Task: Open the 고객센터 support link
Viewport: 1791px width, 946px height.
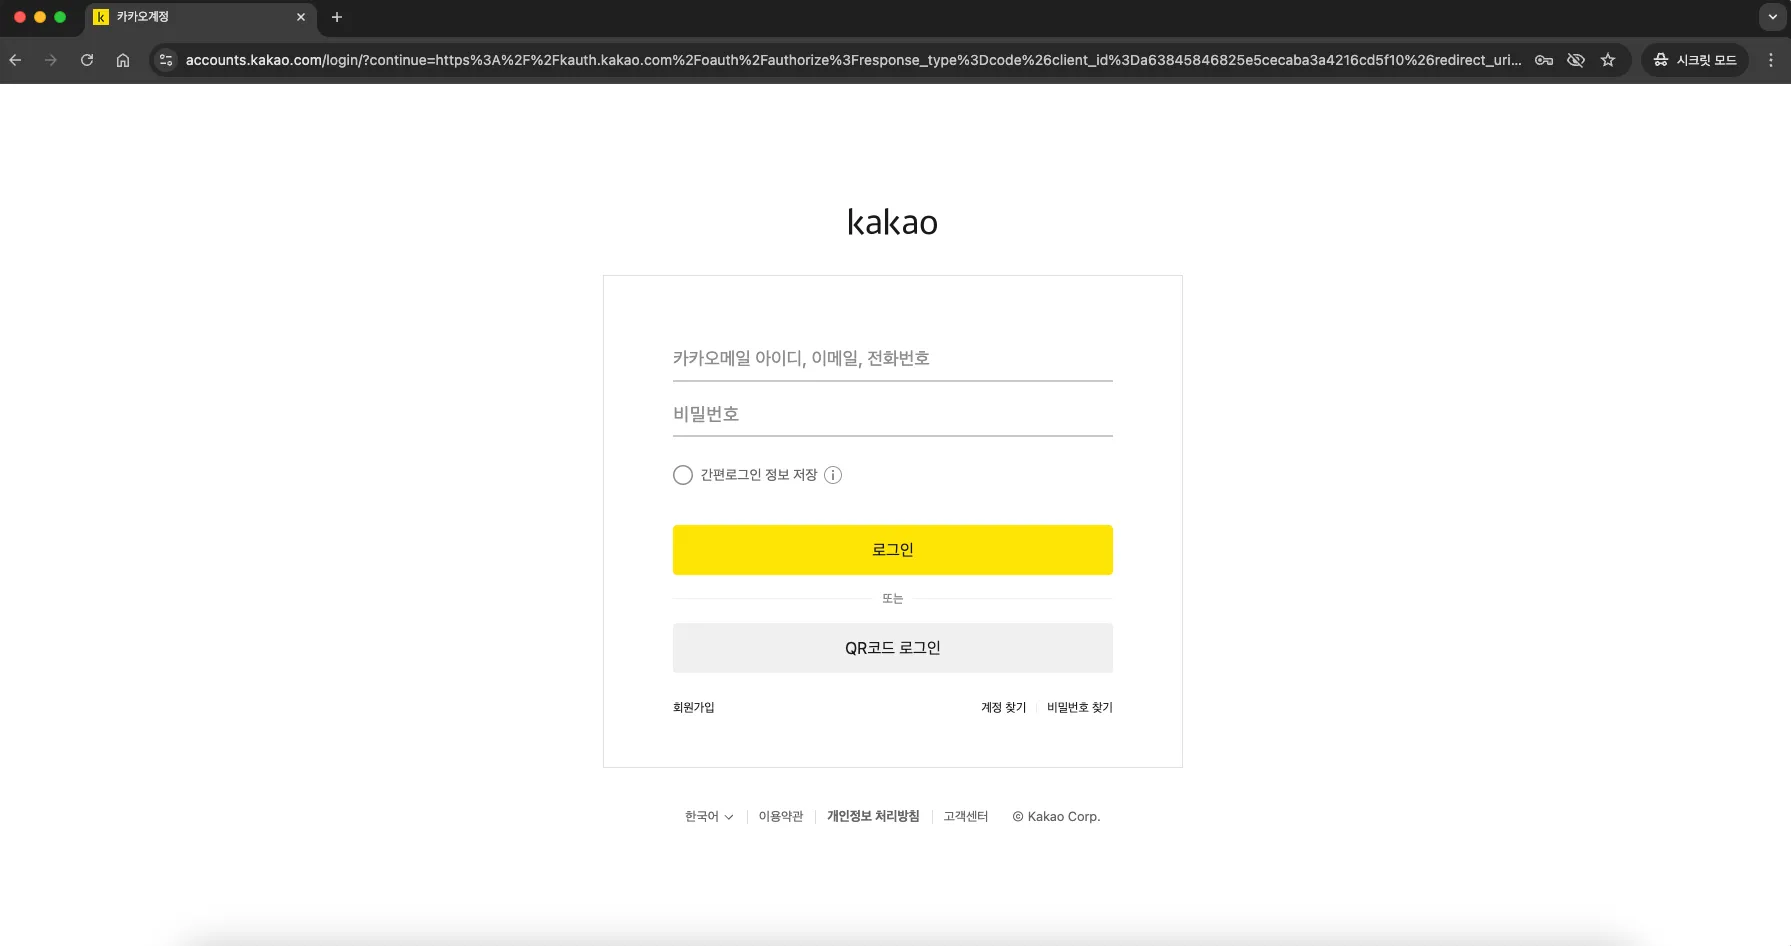Action: [966, 816]
